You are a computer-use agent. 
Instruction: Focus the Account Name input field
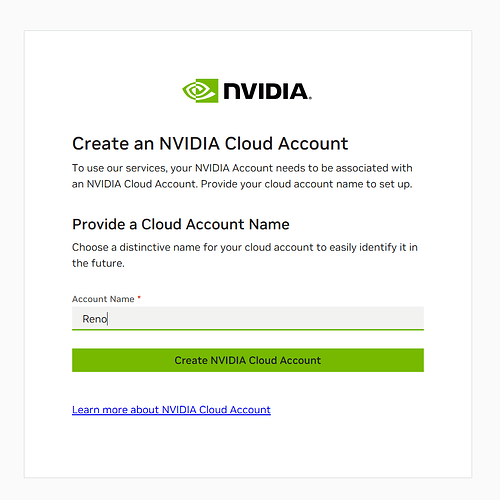[x=248, y=318]
